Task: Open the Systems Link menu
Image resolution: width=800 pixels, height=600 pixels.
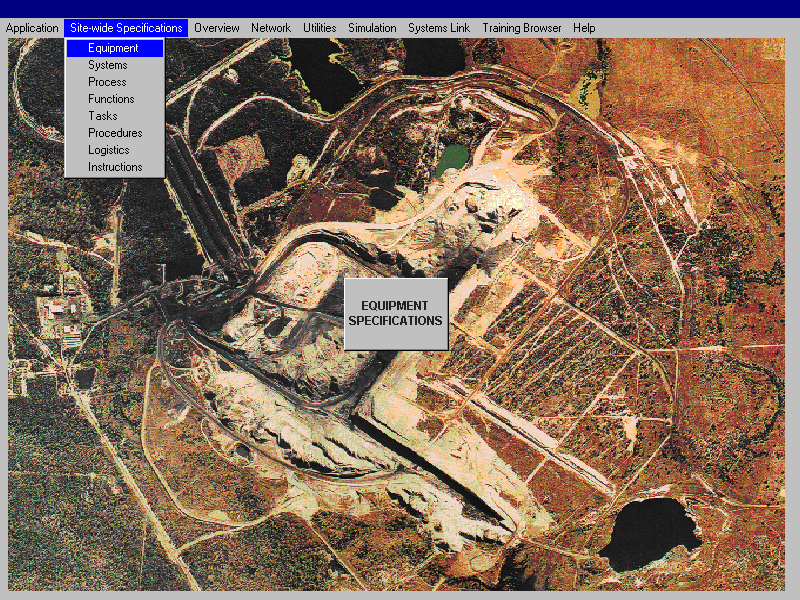Action: [x=439, y=28]
